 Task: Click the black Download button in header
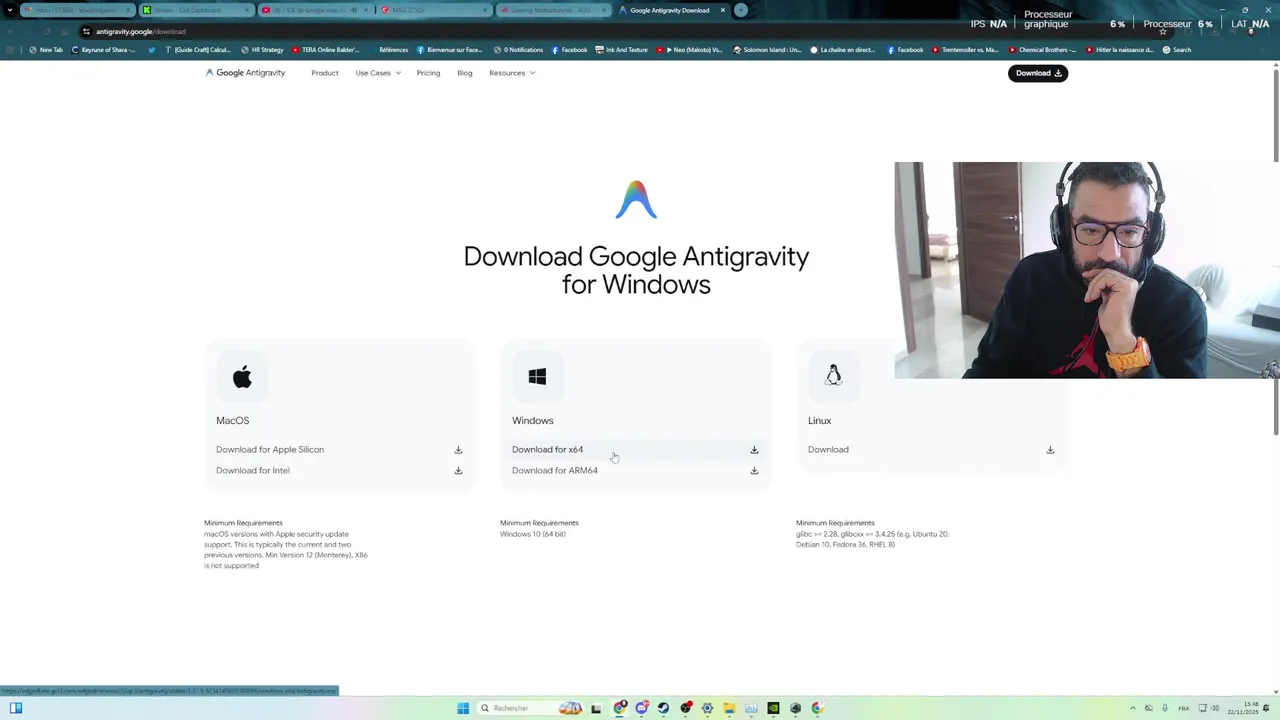coord(1038,73)
